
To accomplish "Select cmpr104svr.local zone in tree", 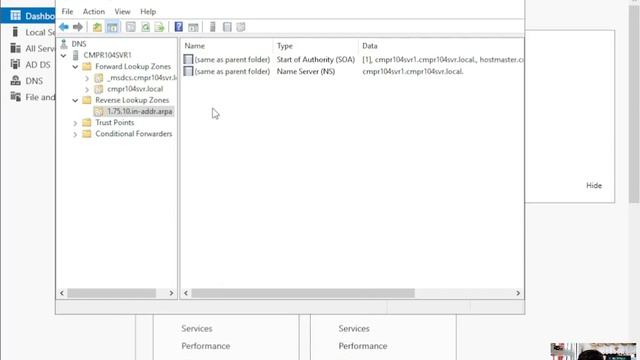I will [135, 89].
